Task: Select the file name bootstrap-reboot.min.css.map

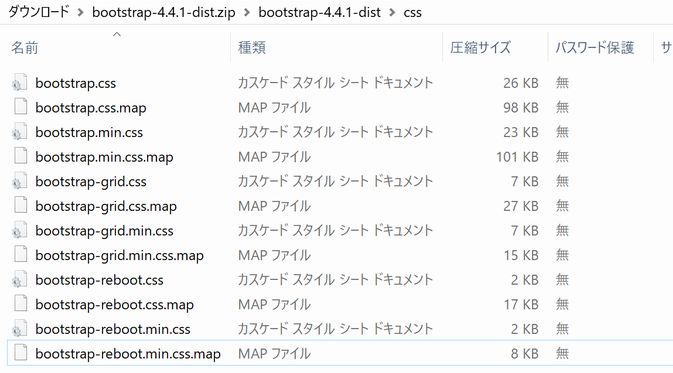Action: coord(128,354)
